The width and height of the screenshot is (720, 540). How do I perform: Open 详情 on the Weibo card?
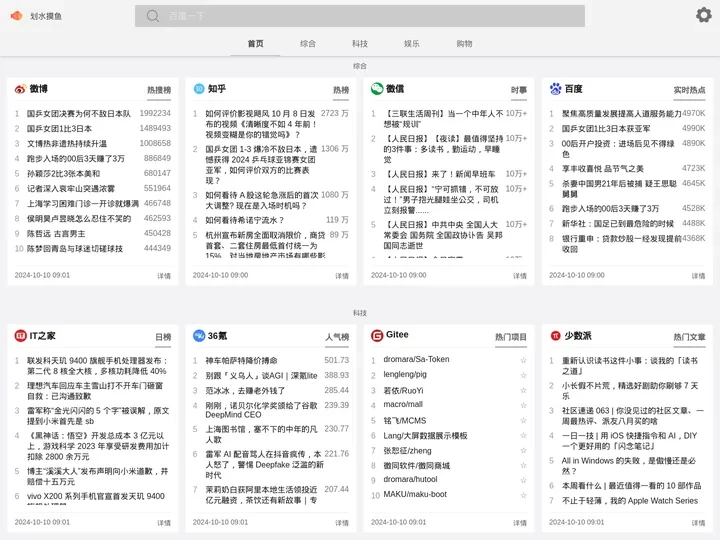164,276
